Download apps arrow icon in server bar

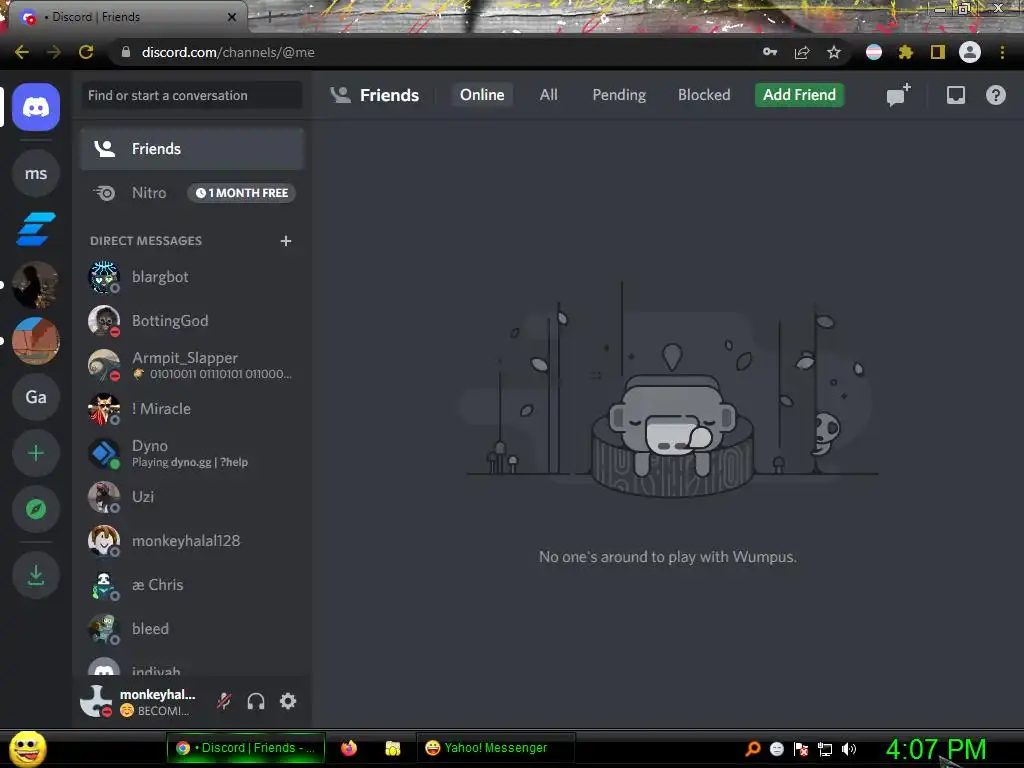[x=36, y=575]
